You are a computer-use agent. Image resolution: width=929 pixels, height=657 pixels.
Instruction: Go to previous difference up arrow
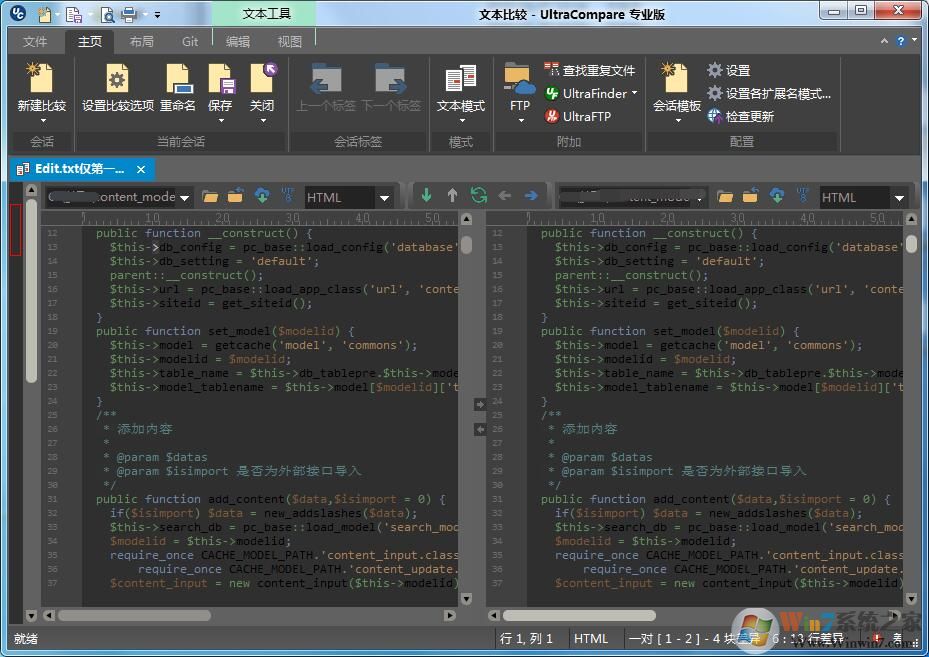point(452,196)
